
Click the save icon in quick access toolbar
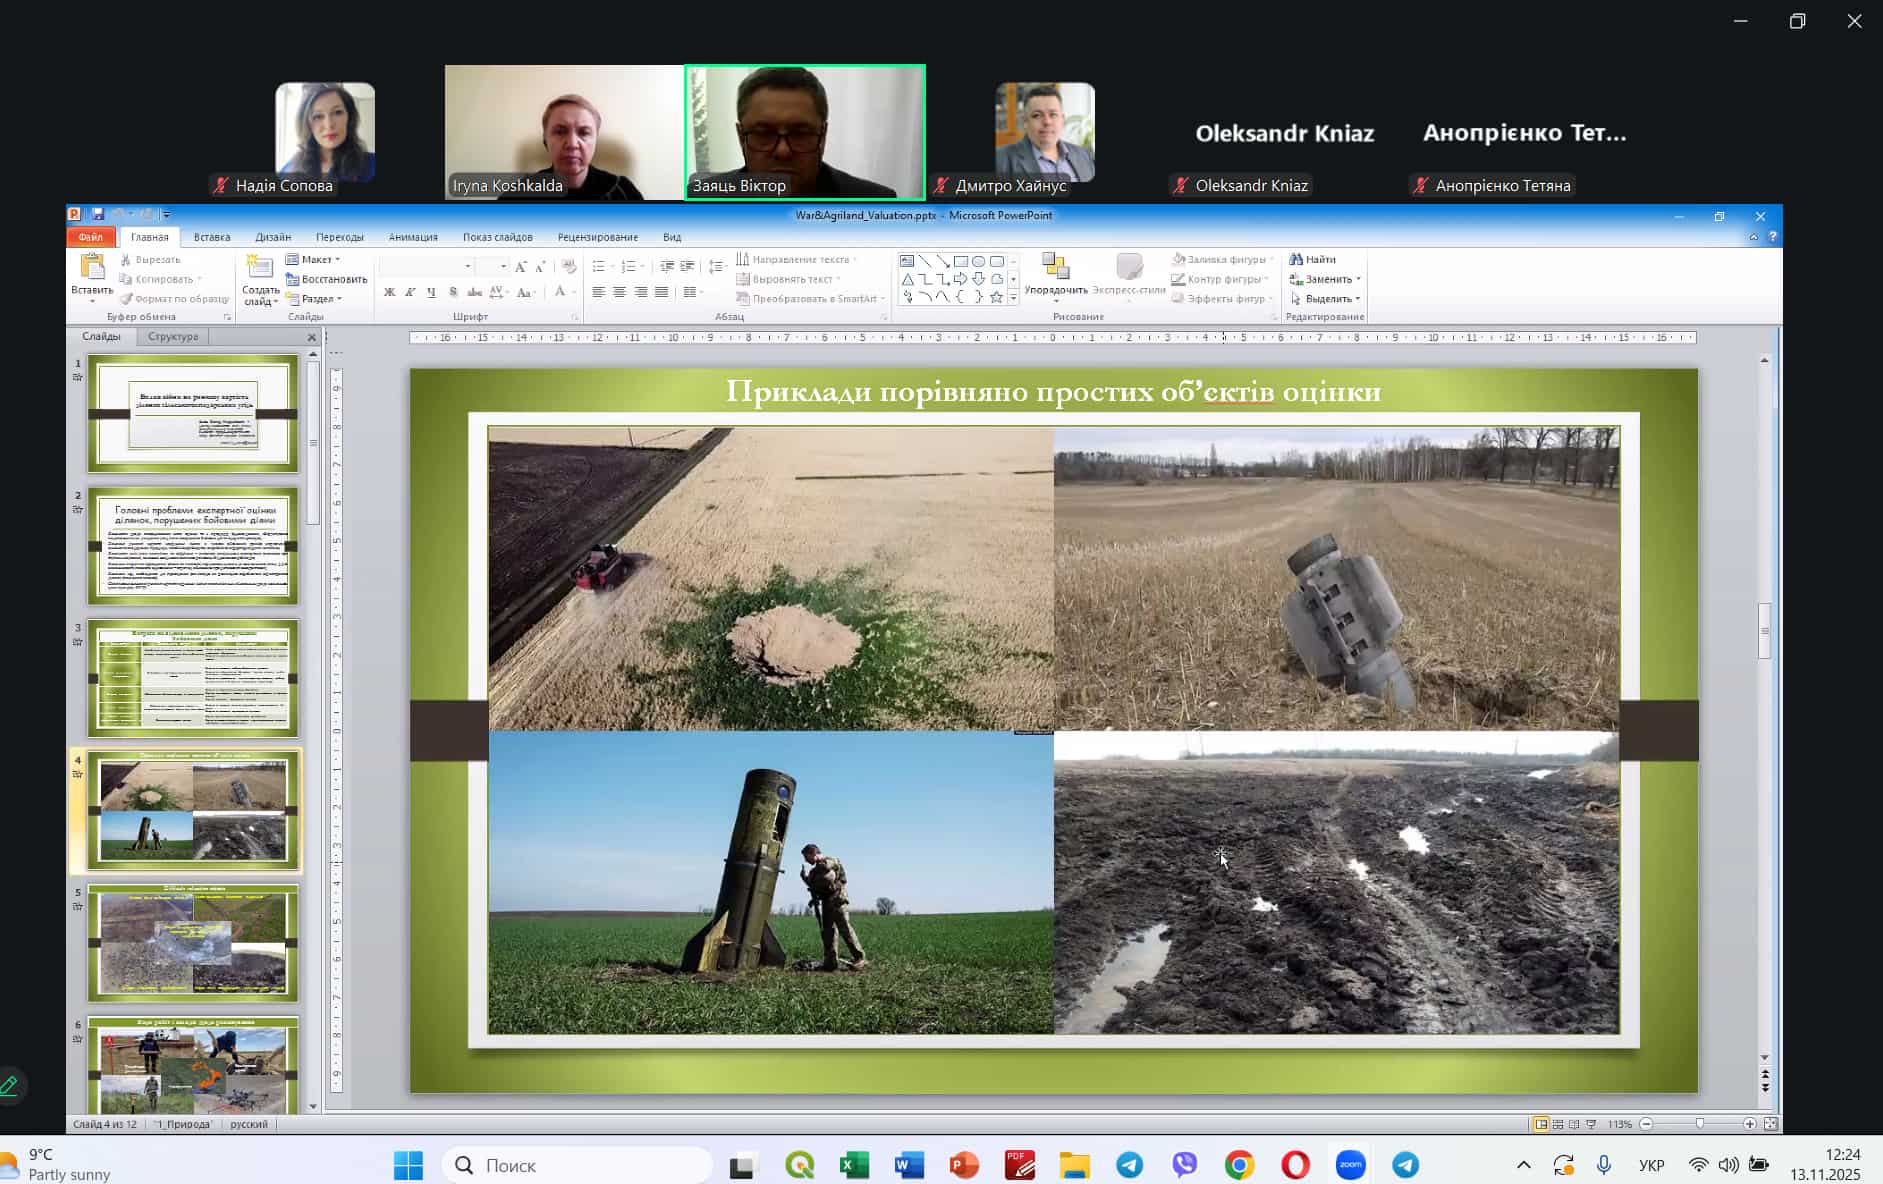pyautogui.click(x=98, y=215)
